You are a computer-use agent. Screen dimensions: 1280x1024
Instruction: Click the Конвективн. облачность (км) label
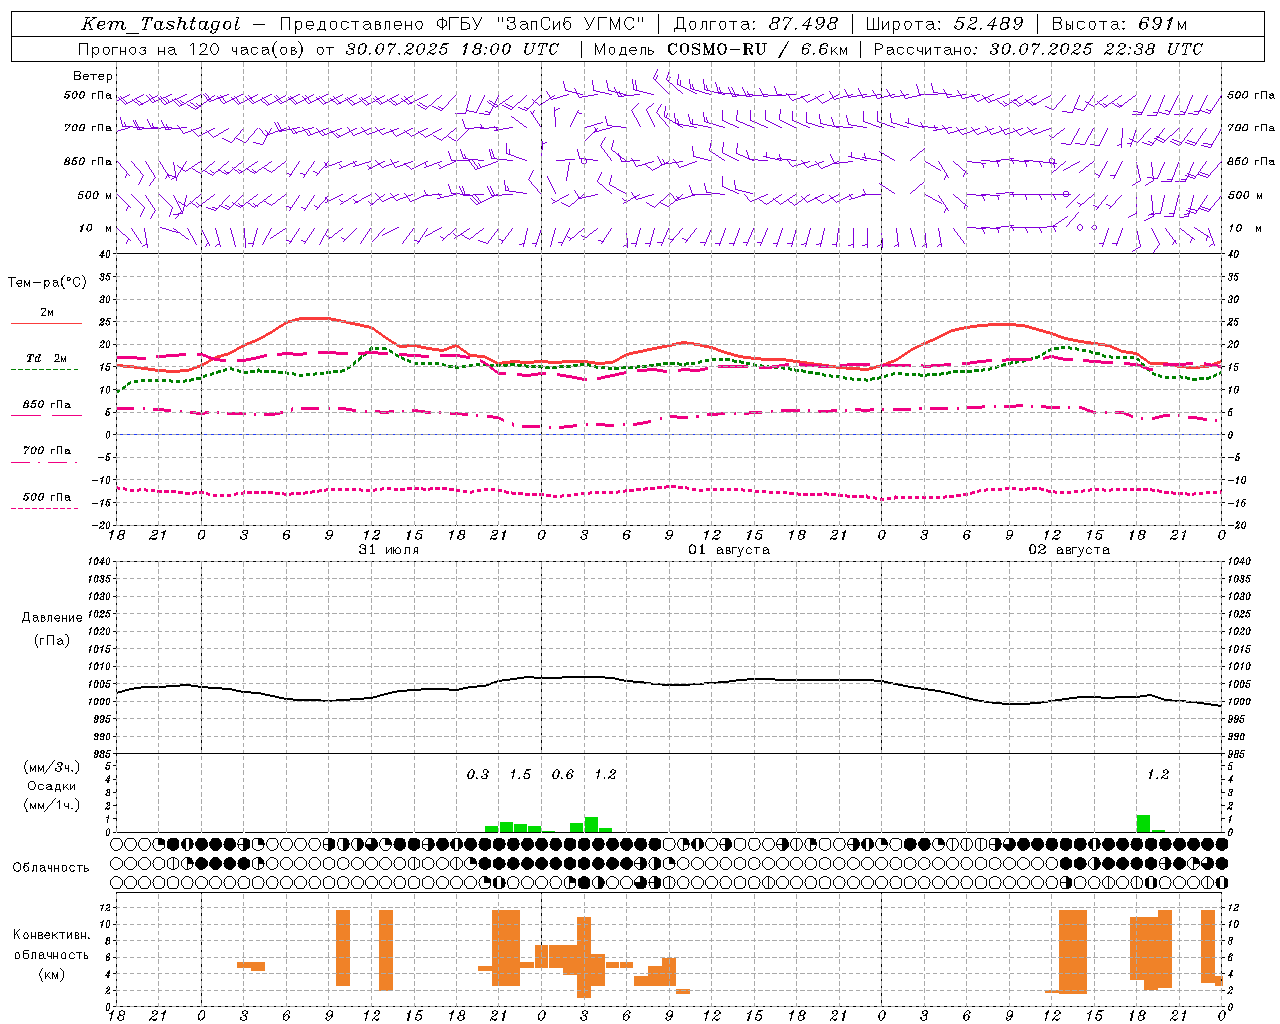[x=51, y=954]
